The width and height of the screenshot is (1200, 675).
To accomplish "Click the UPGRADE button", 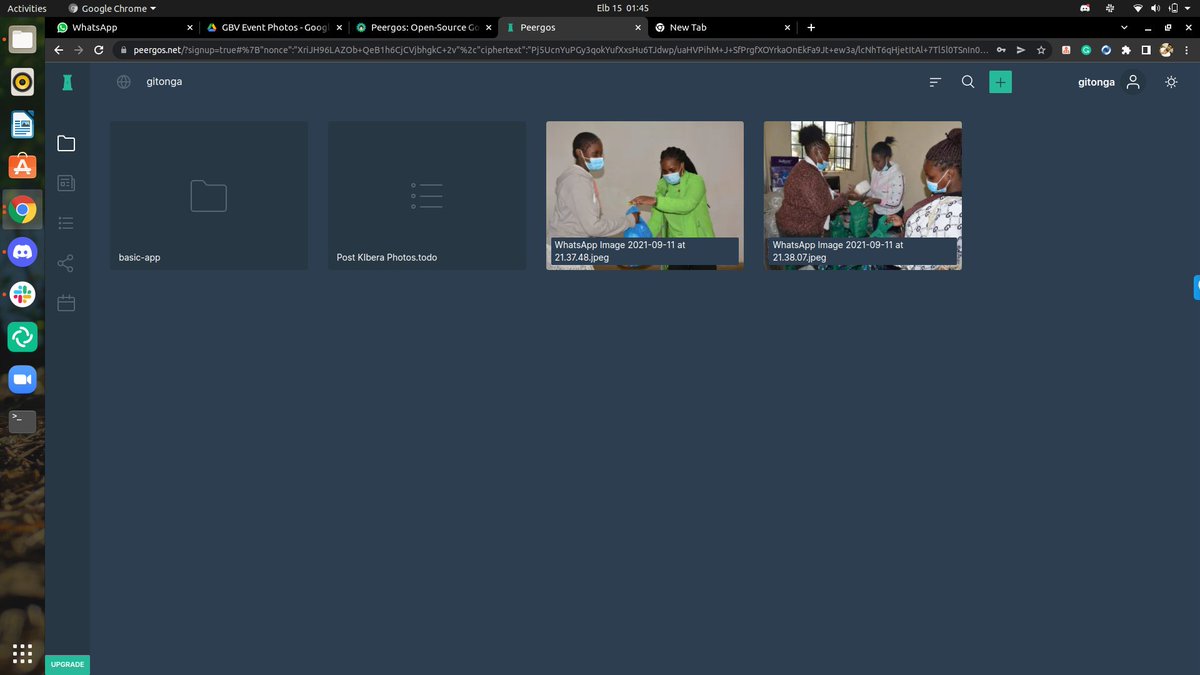I will tap(67, 664).
